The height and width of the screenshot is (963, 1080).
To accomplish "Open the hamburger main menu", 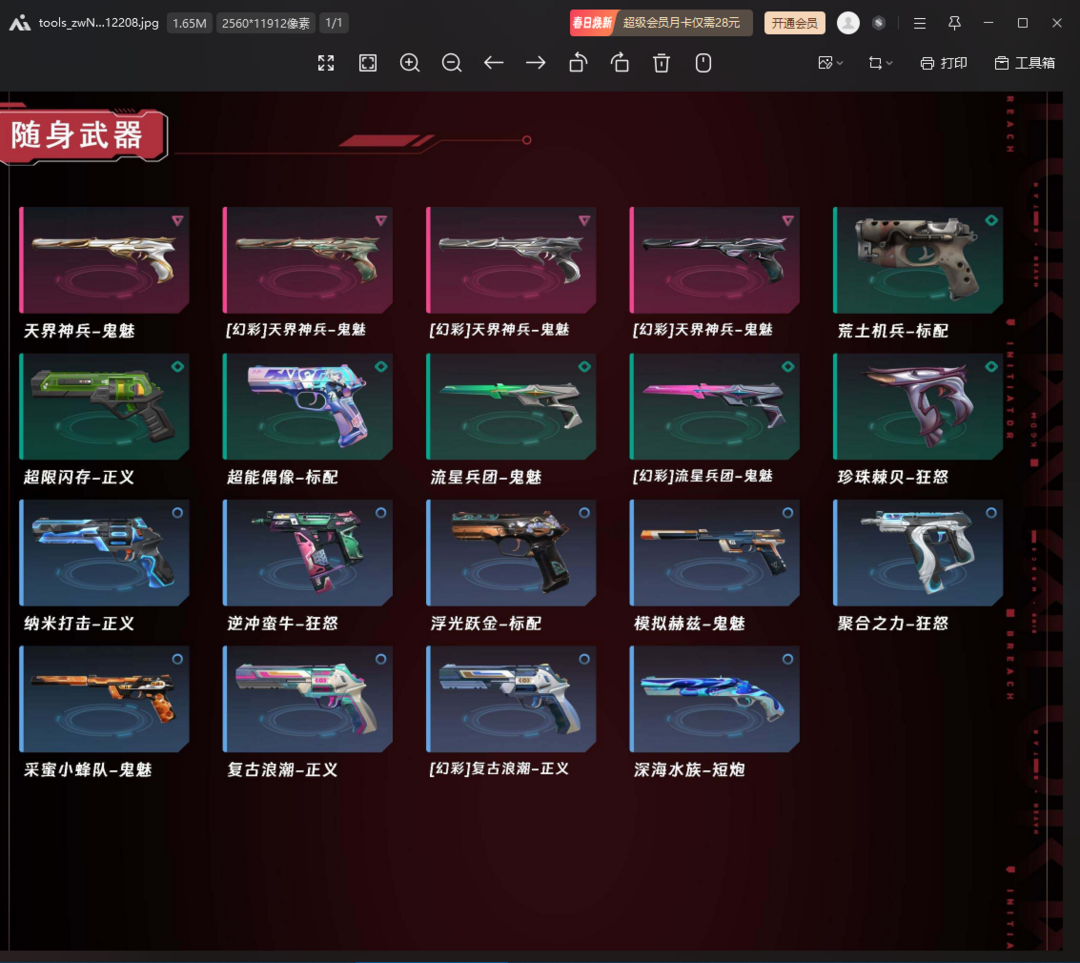I will [920, 23].
